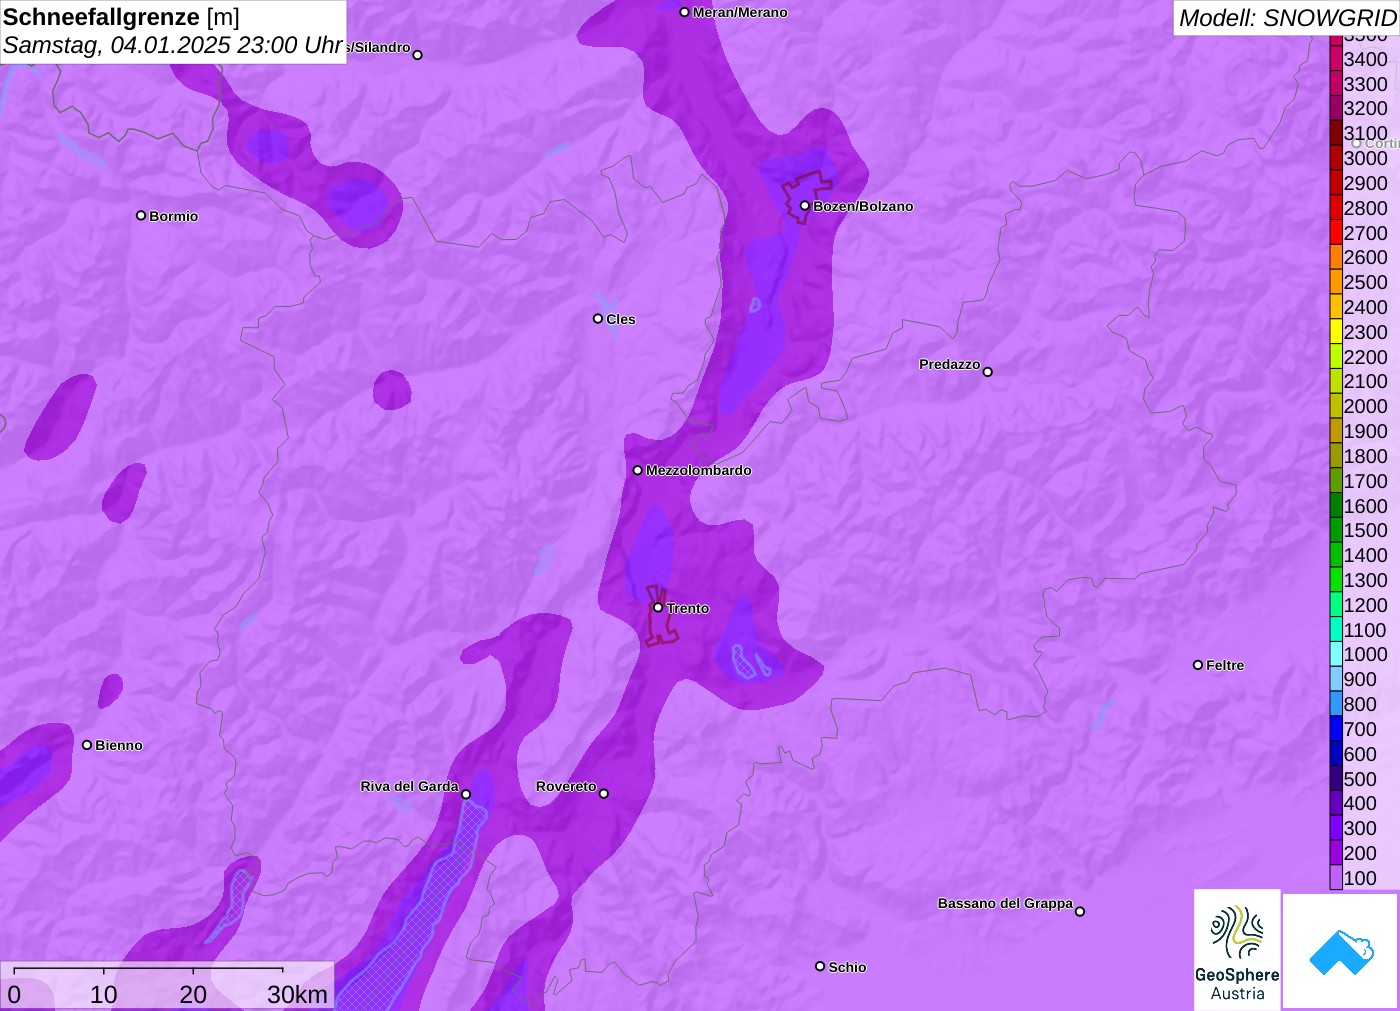
Task: Click the Modell: SNOWGRID label
Action: [1287, 18]
